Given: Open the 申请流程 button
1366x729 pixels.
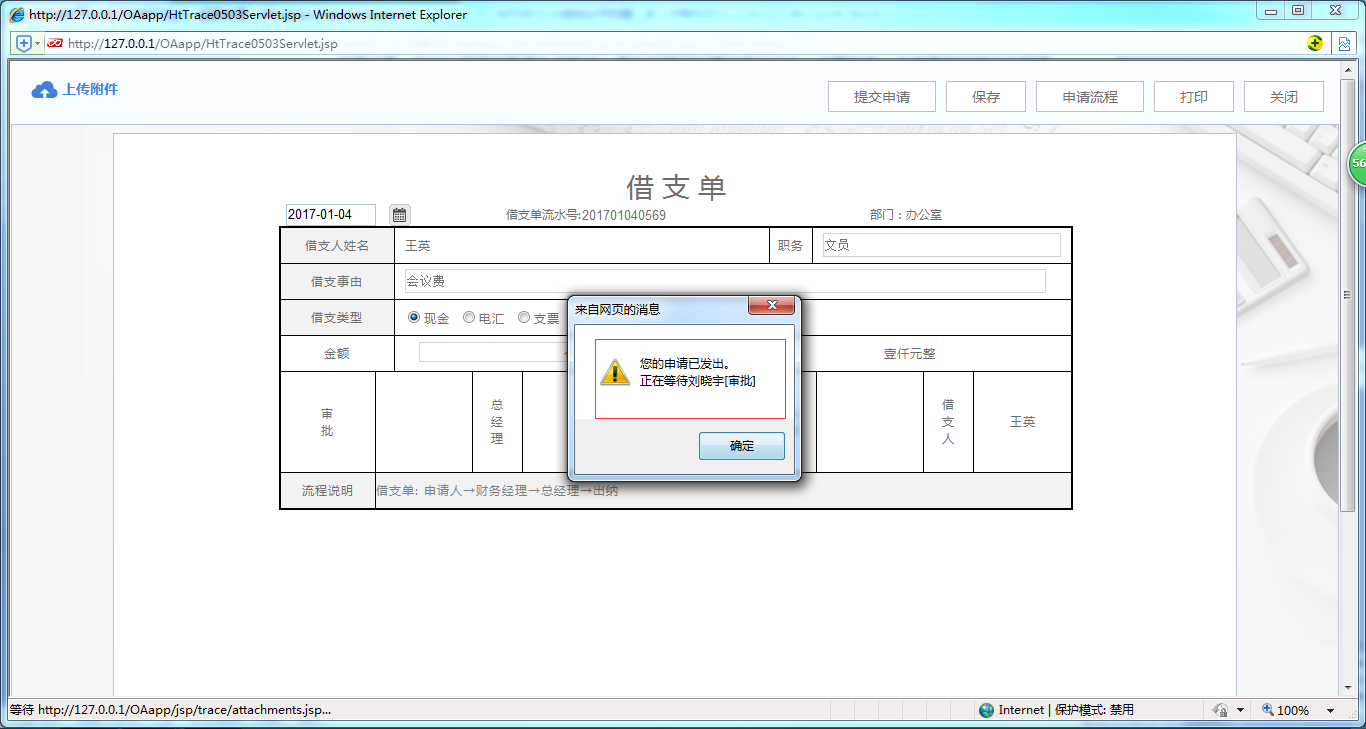Looking at the screenshot, I should coord(1090,97).
